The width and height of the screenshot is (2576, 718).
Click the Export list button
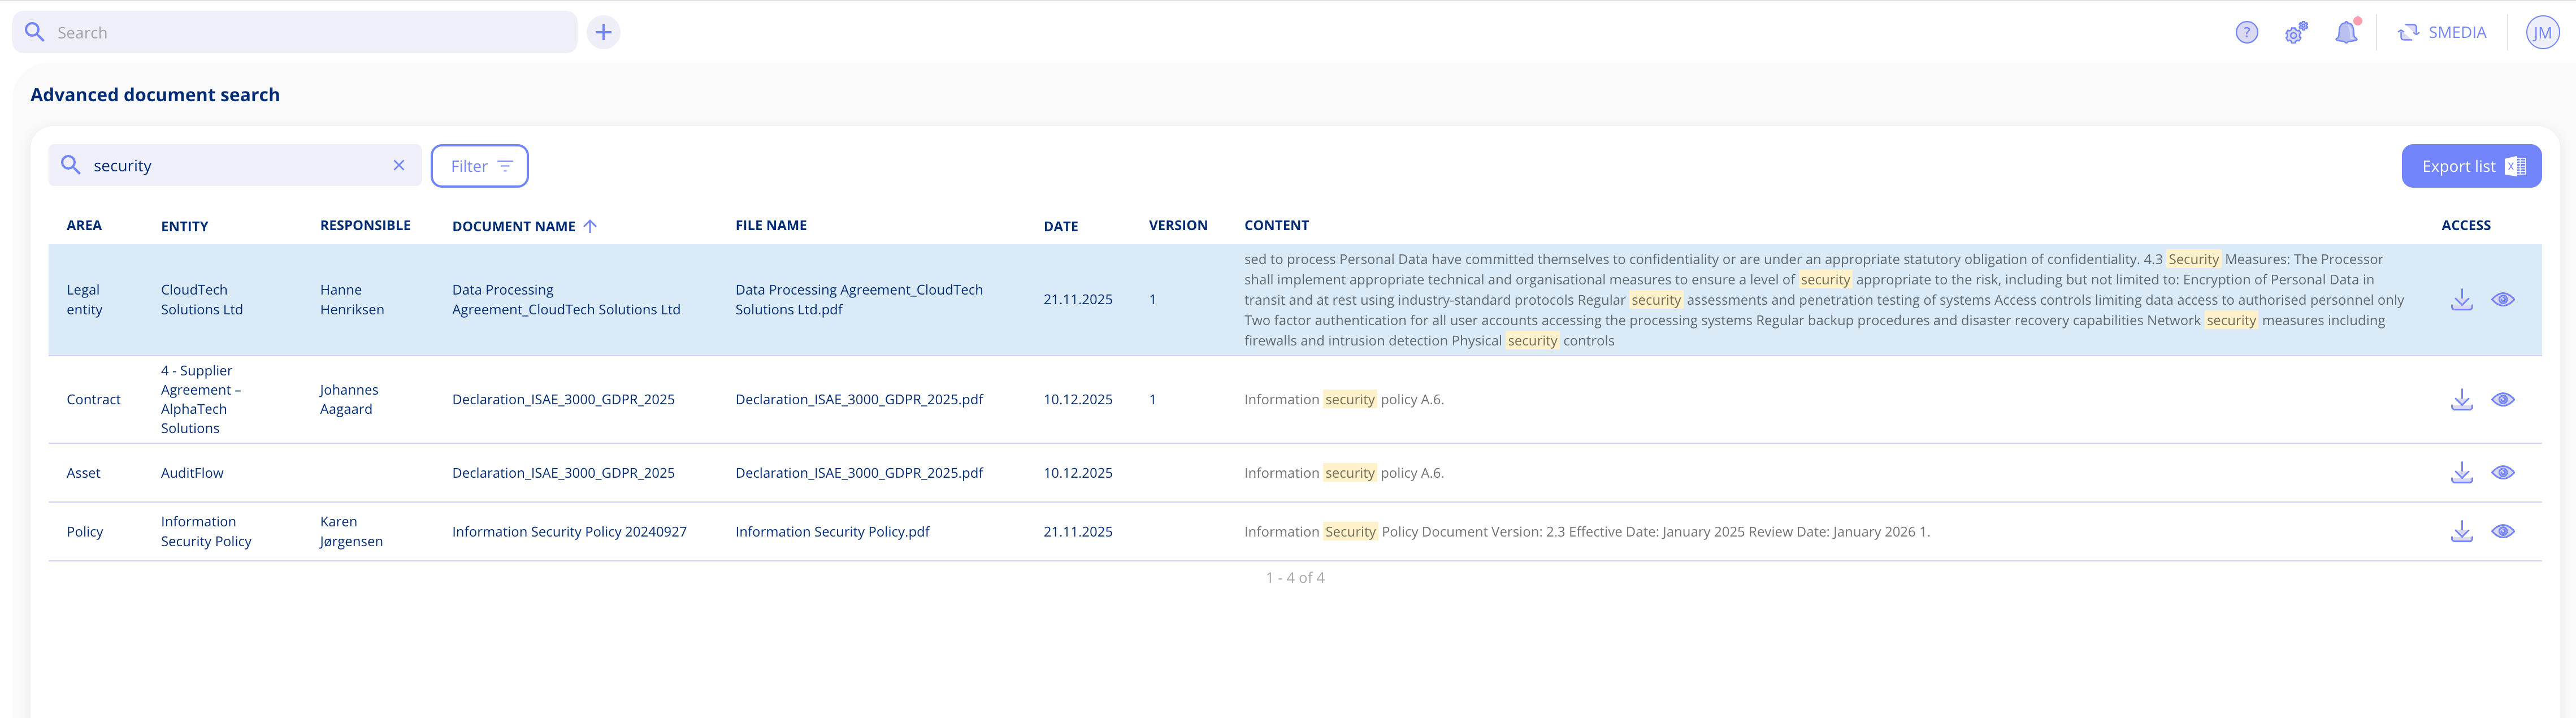[2471, 166]
